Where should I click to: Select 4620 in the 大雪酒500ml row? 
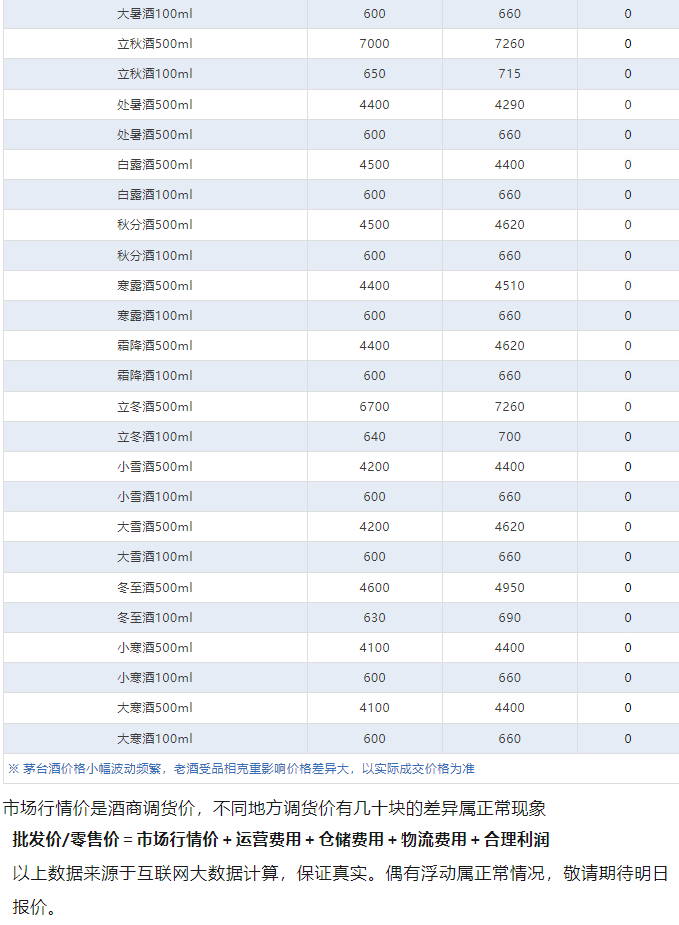pyautogui.click(x=509, y=527)
